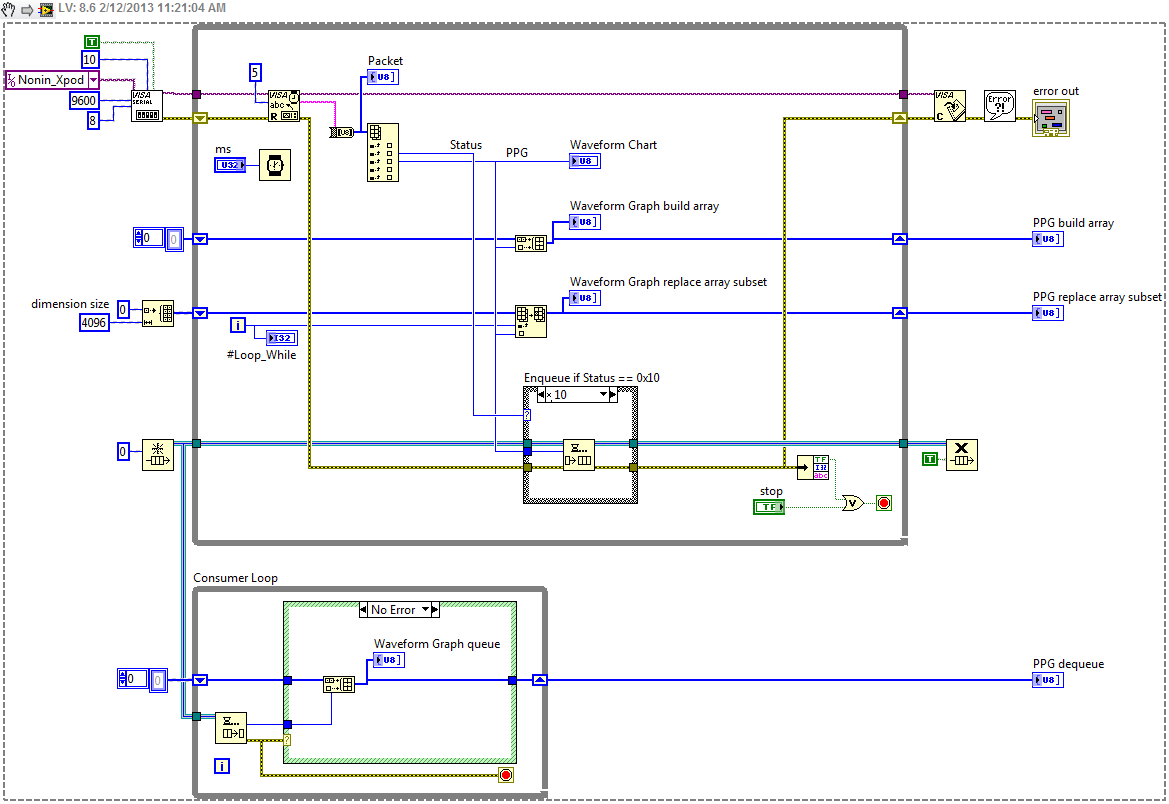
Task: Click the Waveform Chart U8 terminal
Action: tap(584, 160)
